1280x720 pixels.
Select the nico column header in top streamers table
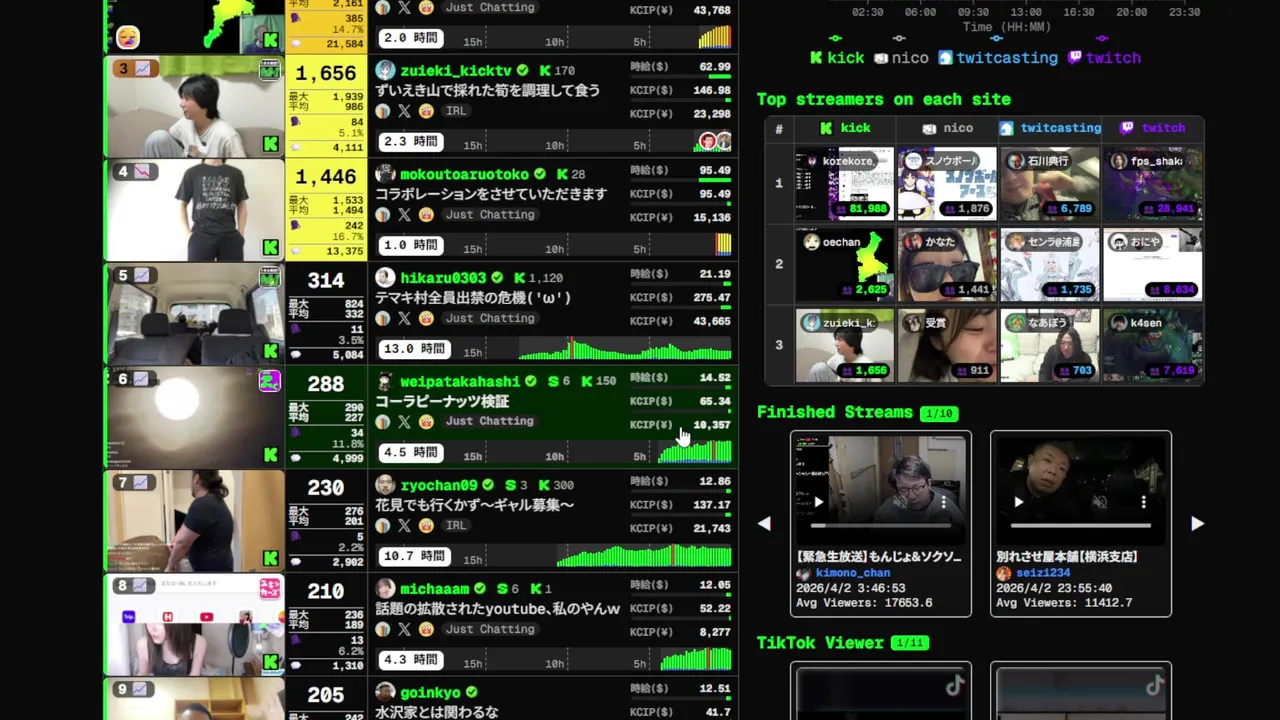pos(947,128)
